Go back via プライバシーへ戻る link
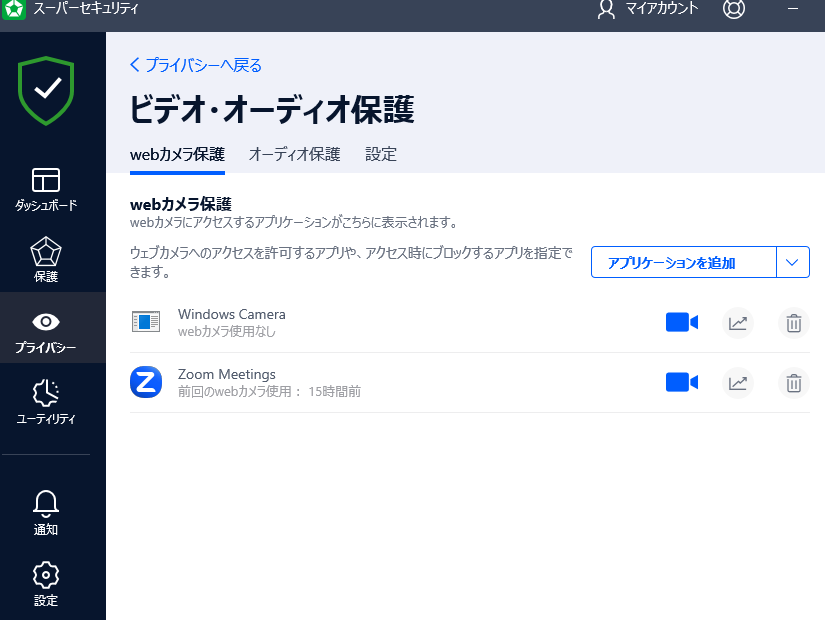The height and width of the screenshot is (620, 825). [x=196, y=65]
